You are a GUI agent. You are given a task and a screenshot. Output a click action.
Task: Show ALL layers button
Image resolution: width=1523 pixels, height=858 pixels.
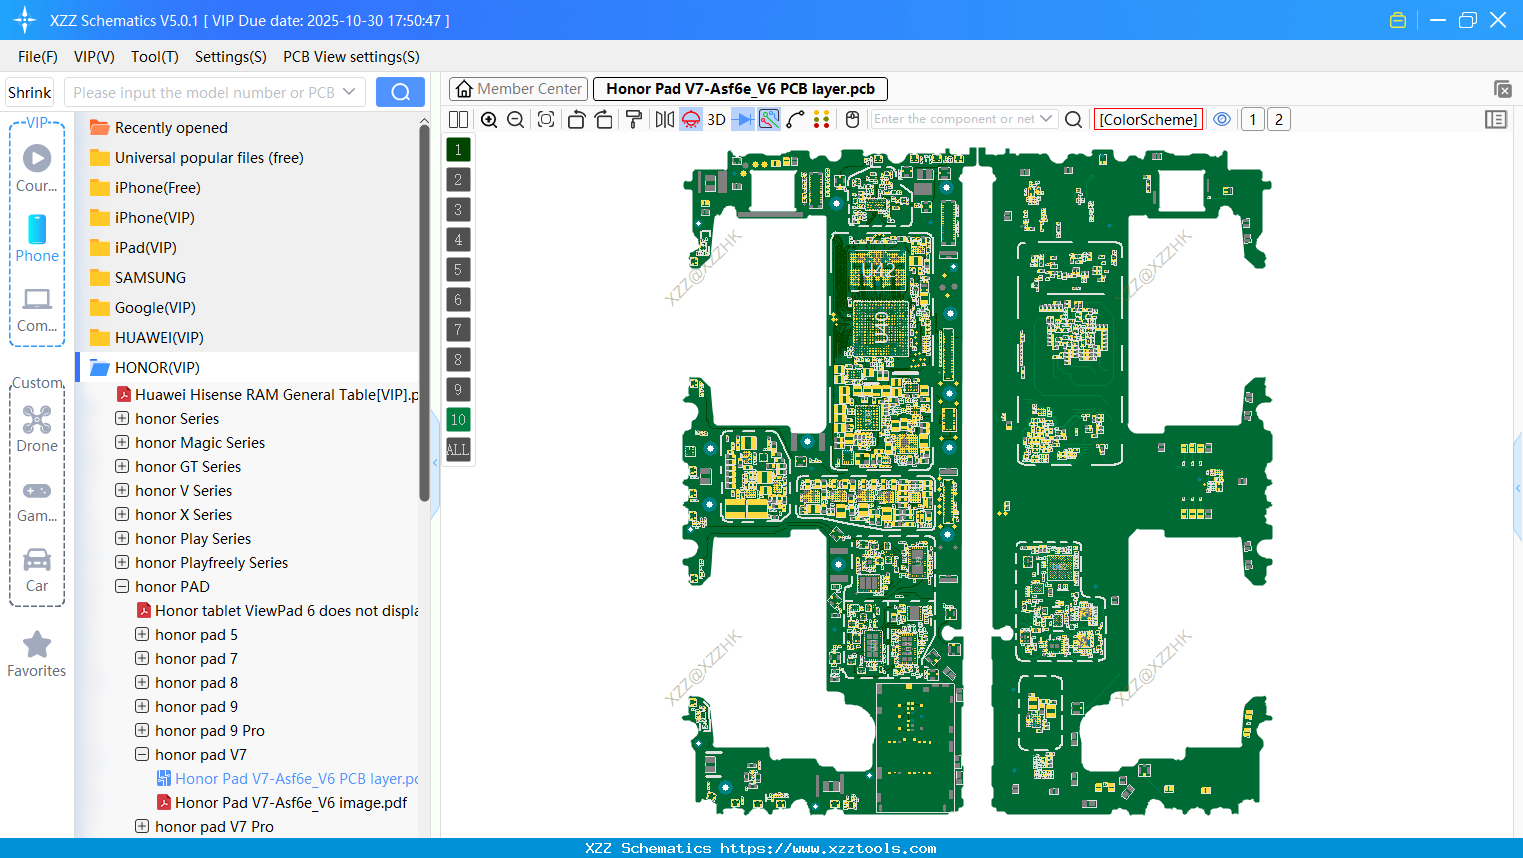tap(458, 450)
